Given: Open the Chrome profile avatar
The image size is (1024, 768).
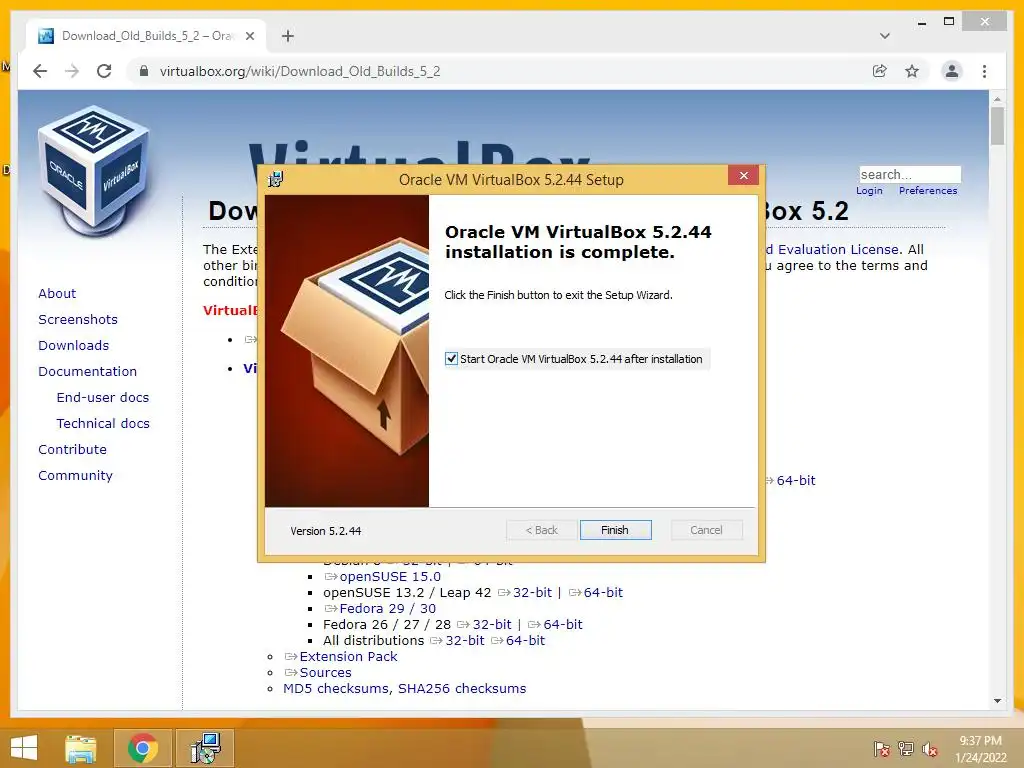Looking at the screenshot, I should point(952,71).
